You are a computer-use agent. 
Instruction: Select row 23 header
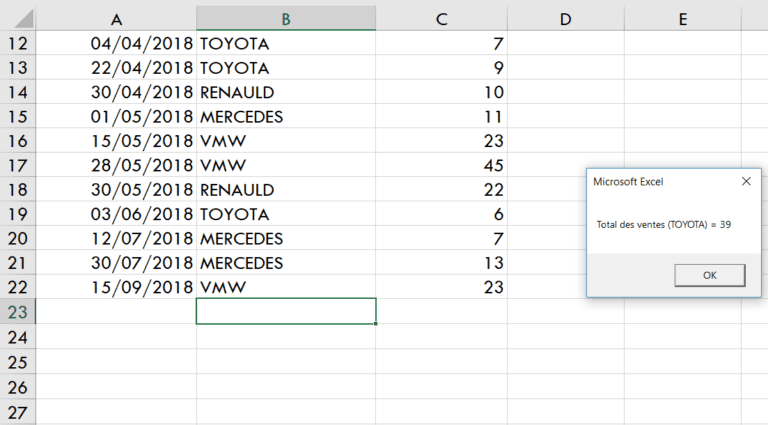click(18, 312)
